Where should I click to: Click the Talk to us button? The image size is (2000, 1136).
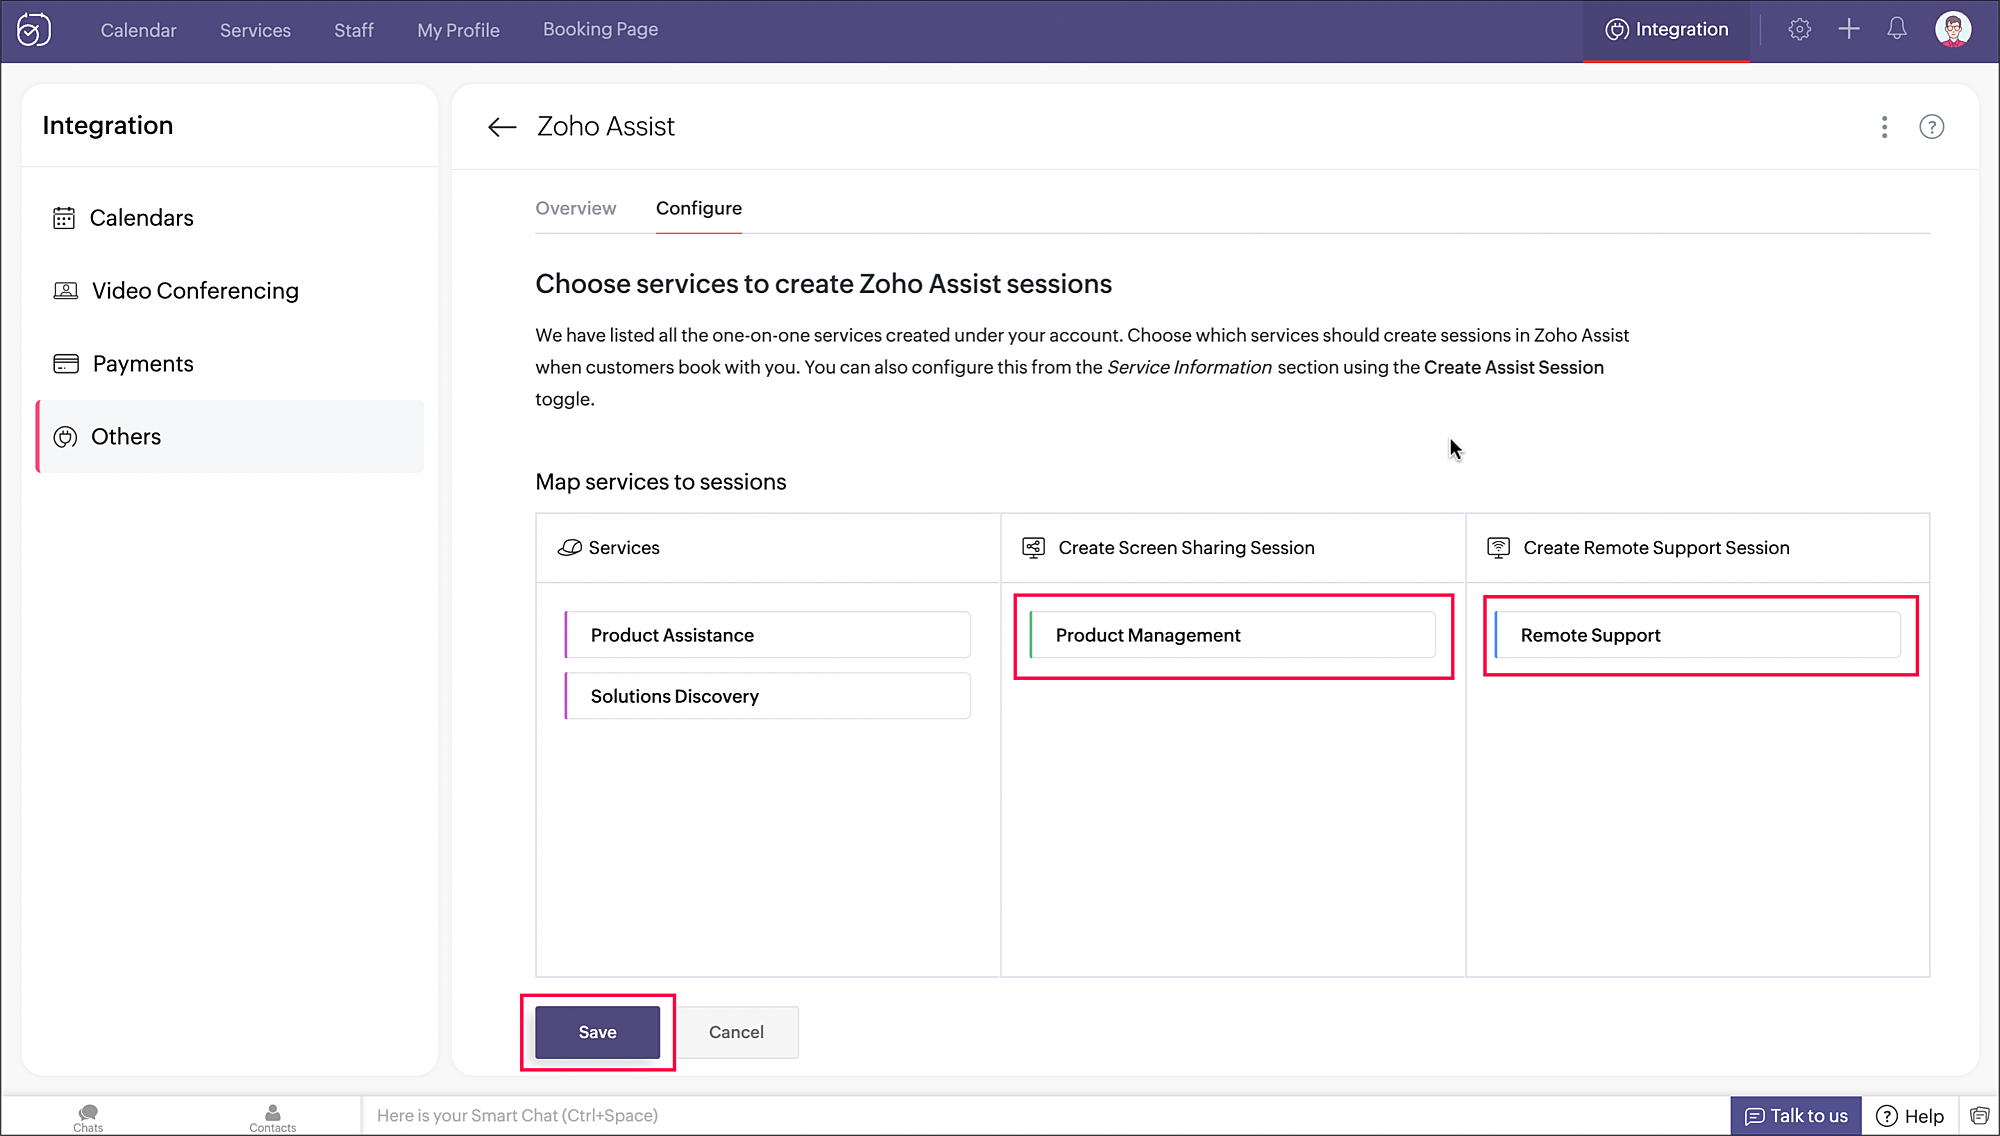(x=1796, y=1116)
